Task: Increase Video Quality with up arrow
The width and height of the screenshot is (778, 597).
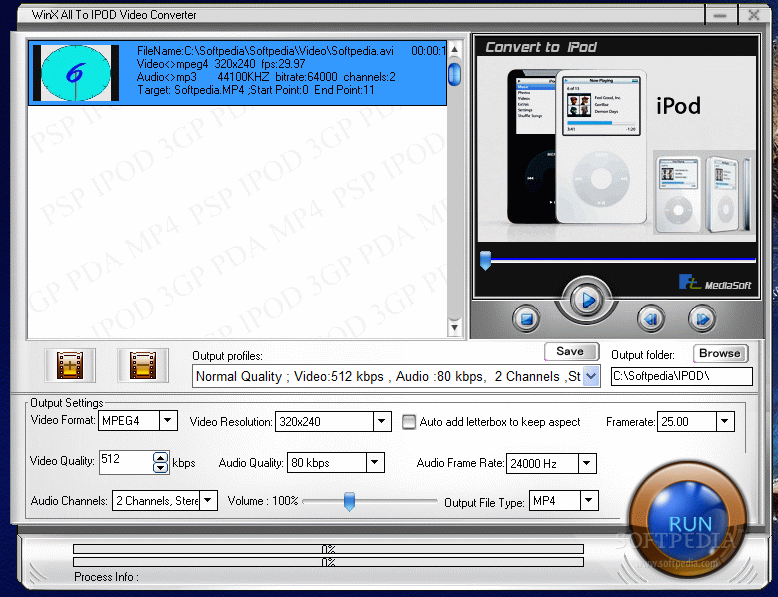Action: pyautogui.click(x=161, y=458)
